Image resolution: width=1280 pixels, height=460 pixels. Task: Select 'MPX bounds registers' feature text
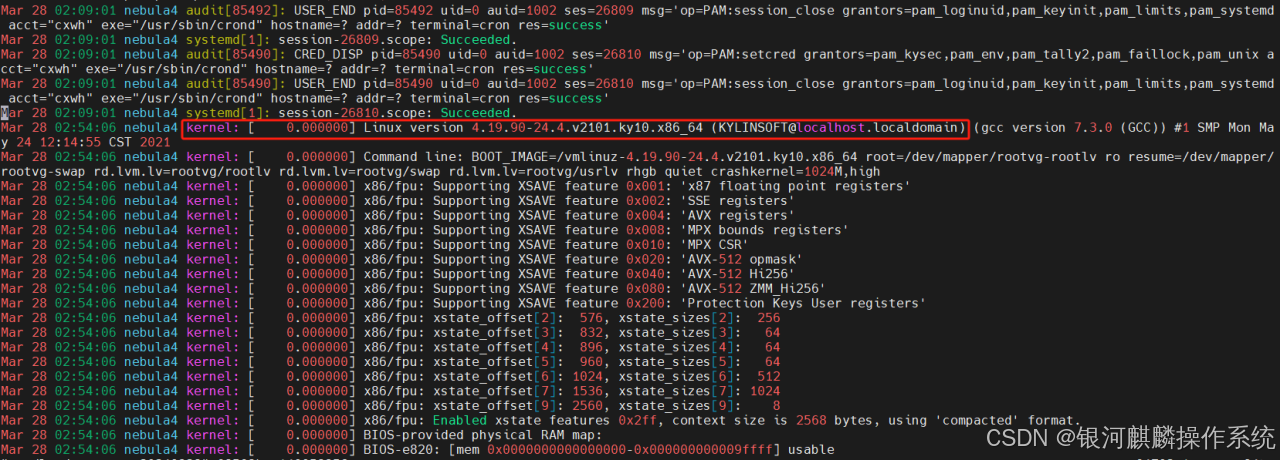pyautogui.click(x=765, y=230)
